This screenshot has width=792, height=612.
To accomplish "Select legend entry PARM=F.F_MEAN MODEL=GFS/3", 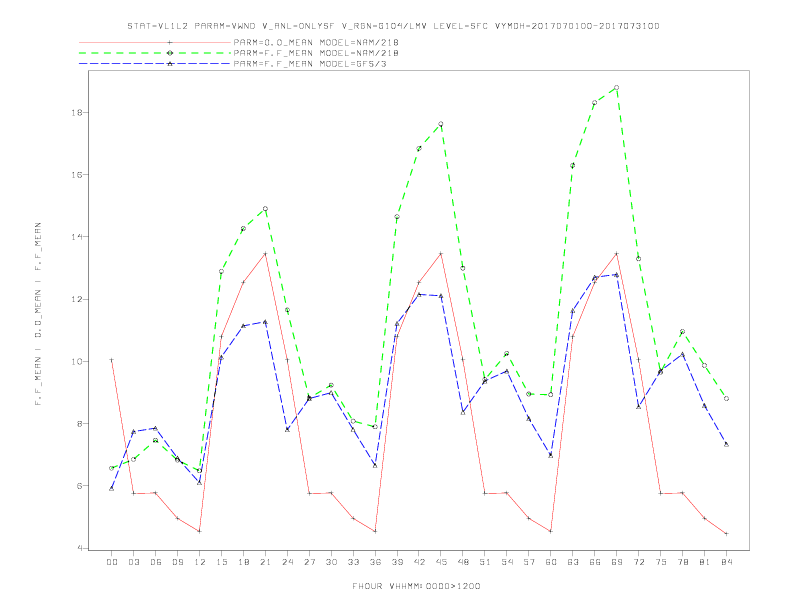I will [x=310, y=64].
